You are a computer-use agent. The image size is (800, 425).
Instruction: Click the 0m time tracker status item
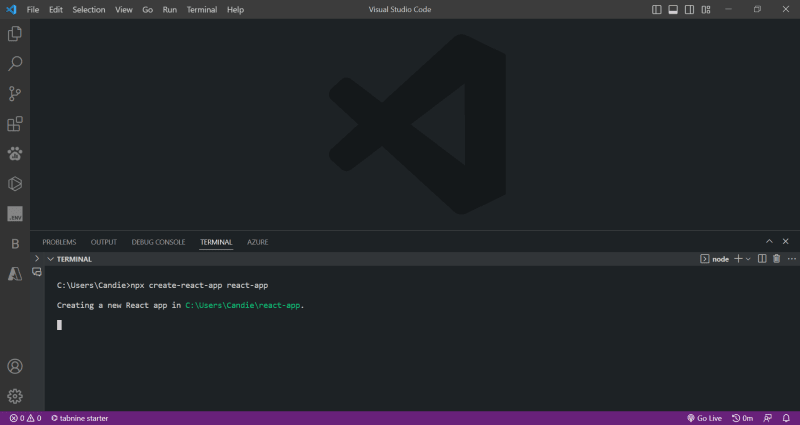742,418
